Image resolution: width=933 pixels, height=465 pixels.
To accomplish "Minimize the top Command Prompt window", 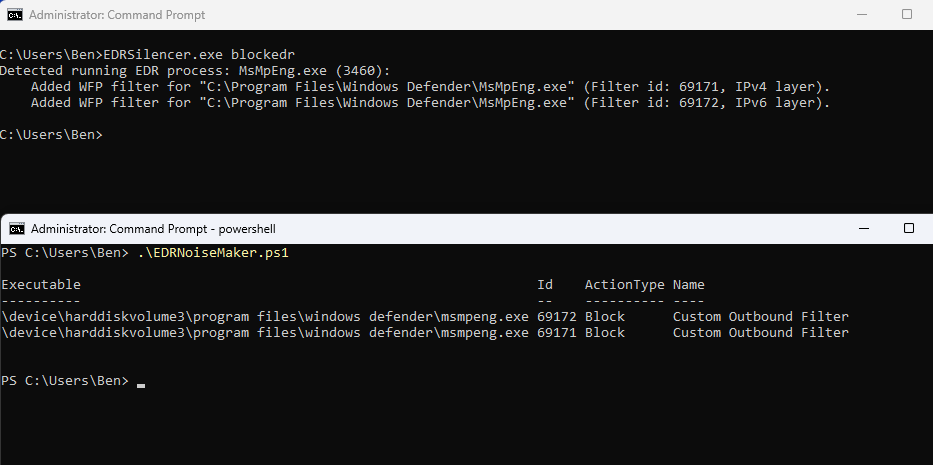I will pyautogui.click(x=860, y=15).
